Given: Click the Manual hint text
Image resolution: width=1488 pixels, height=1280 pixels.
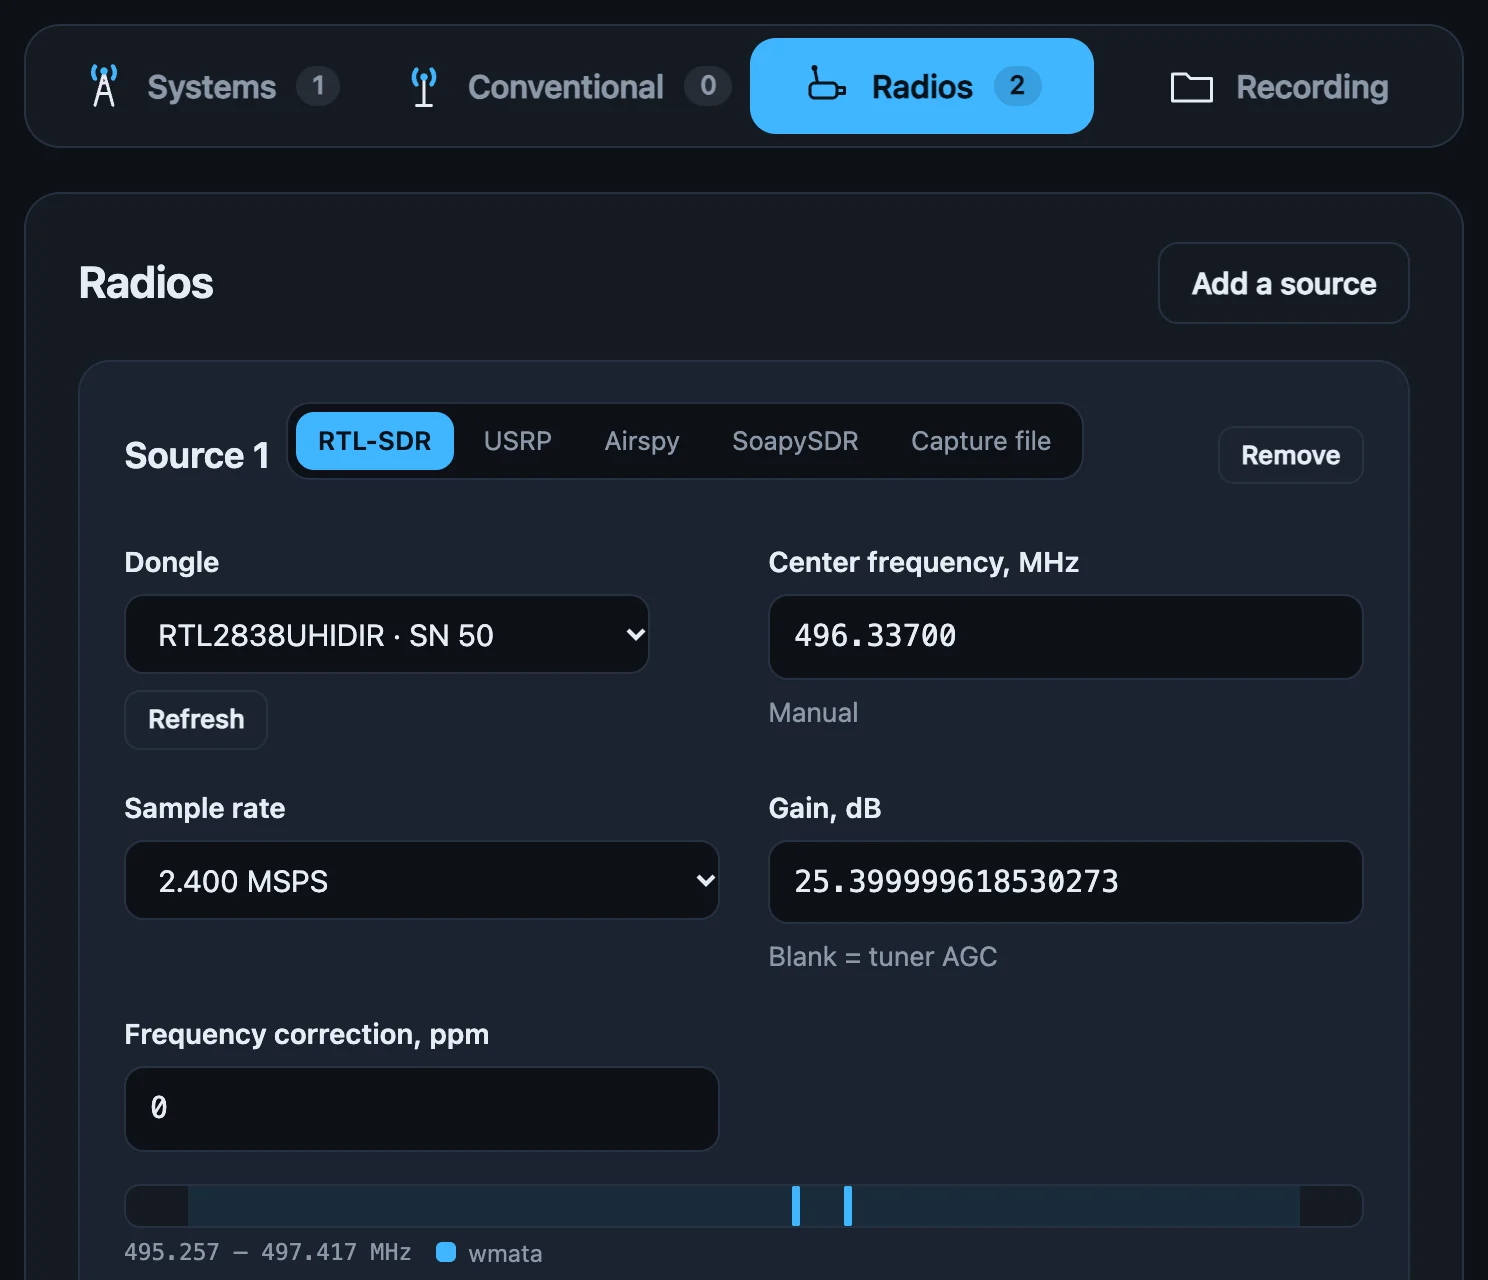Looking at the screenshot, I should [813, 713].
